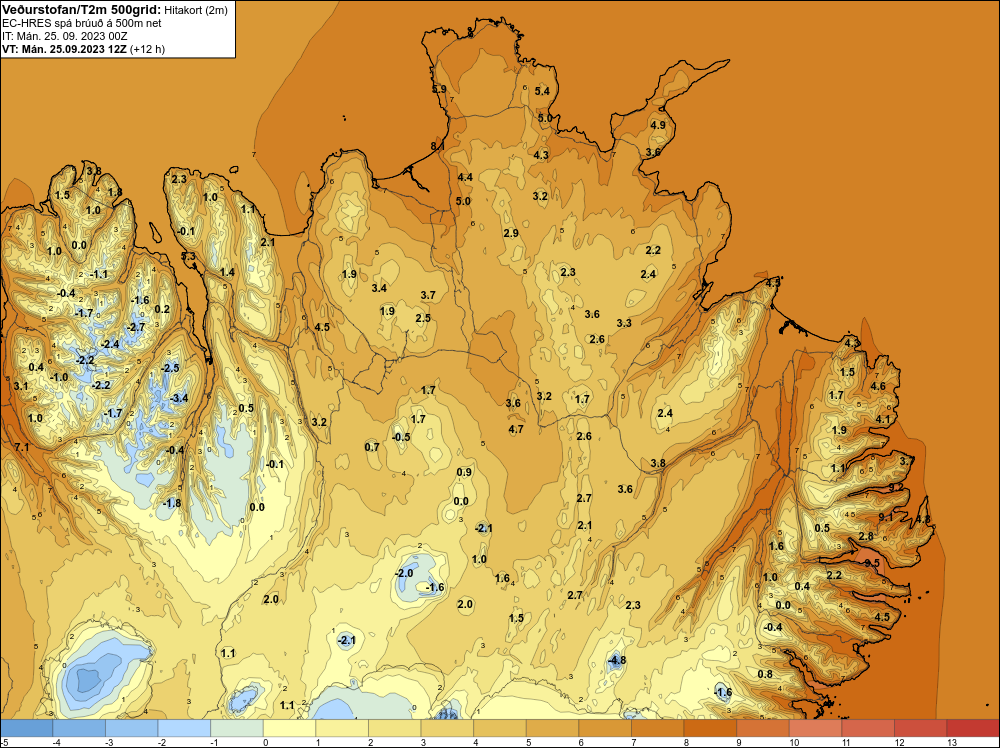The image size is (1000, 748).
Task: Click the 9.5 temperature value
Action: 872,563
